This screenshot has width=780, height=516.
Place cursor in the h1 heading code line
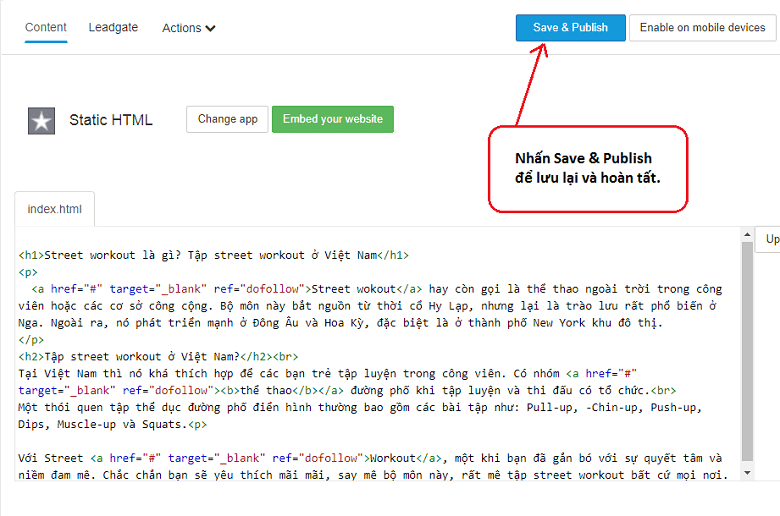click(x=214, y=255)
